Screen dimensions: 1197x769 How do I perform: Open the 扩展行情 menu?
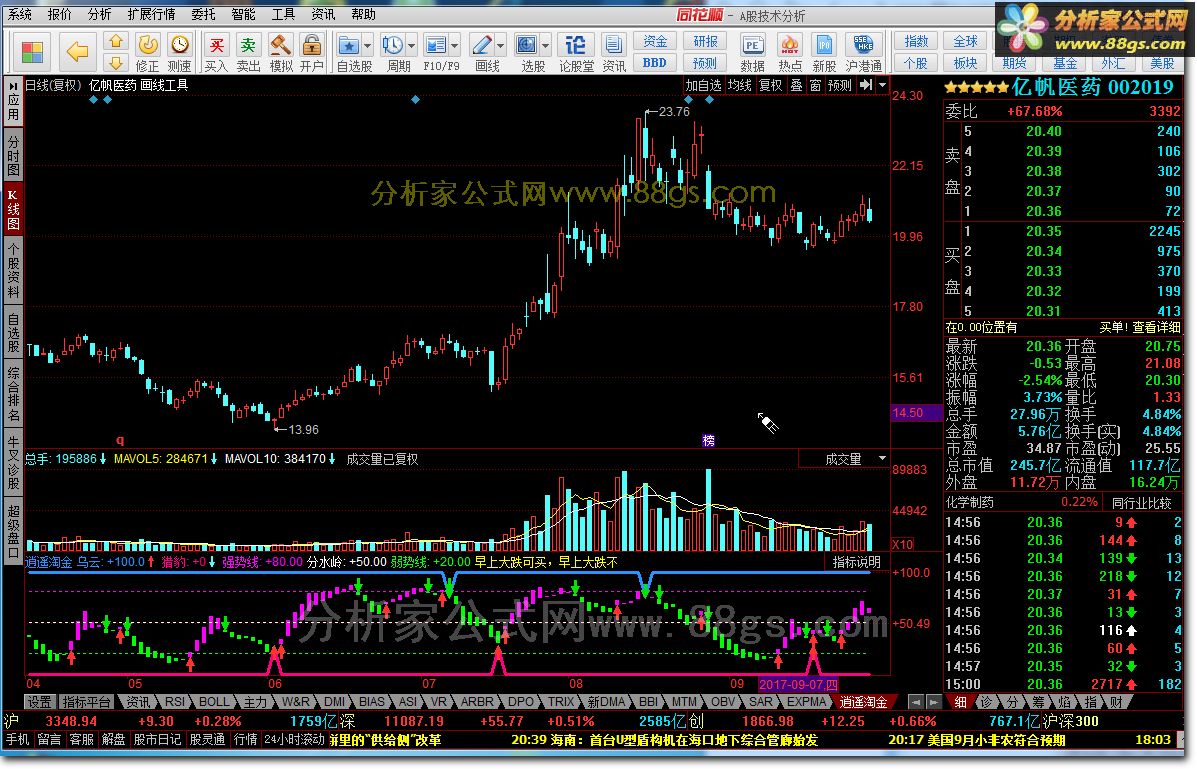click(151, 14)
